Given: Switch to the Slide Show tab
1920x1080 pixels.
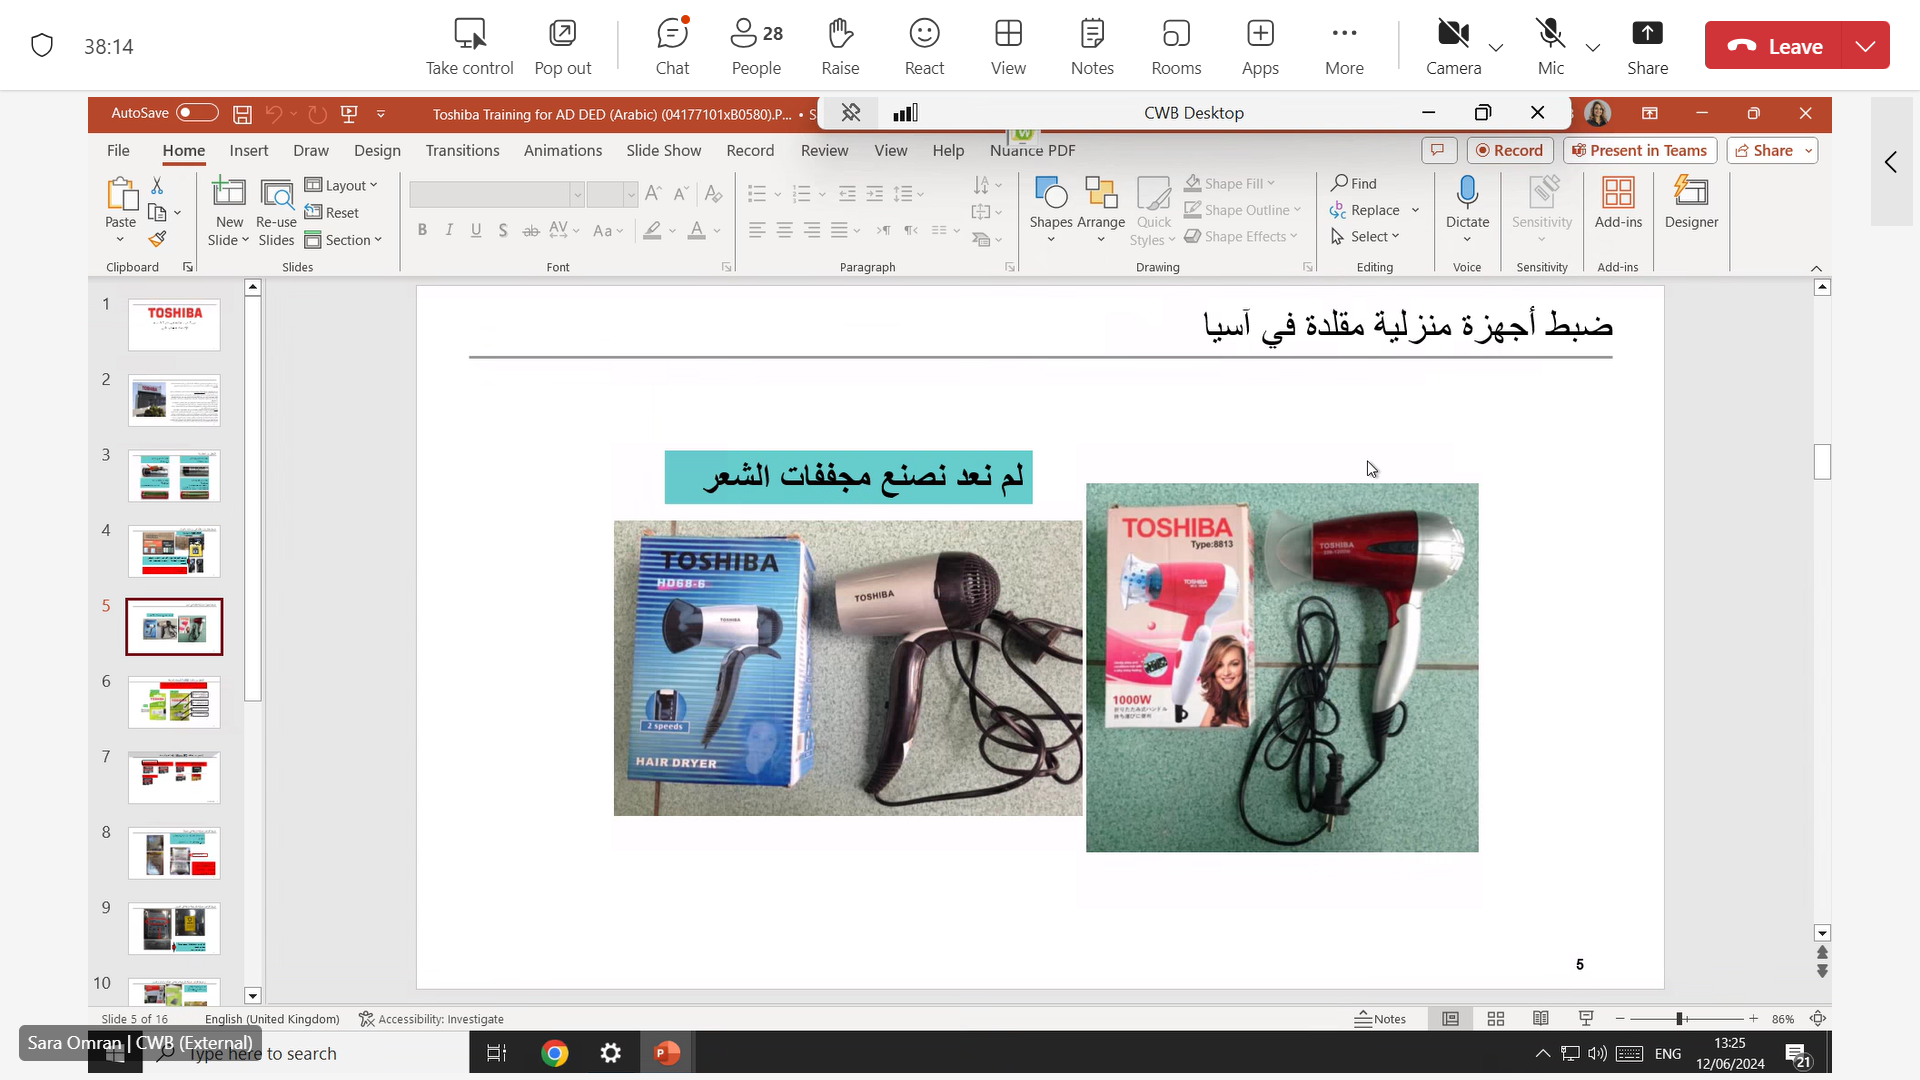Looking at the screenshot, I should coord(663,150).
